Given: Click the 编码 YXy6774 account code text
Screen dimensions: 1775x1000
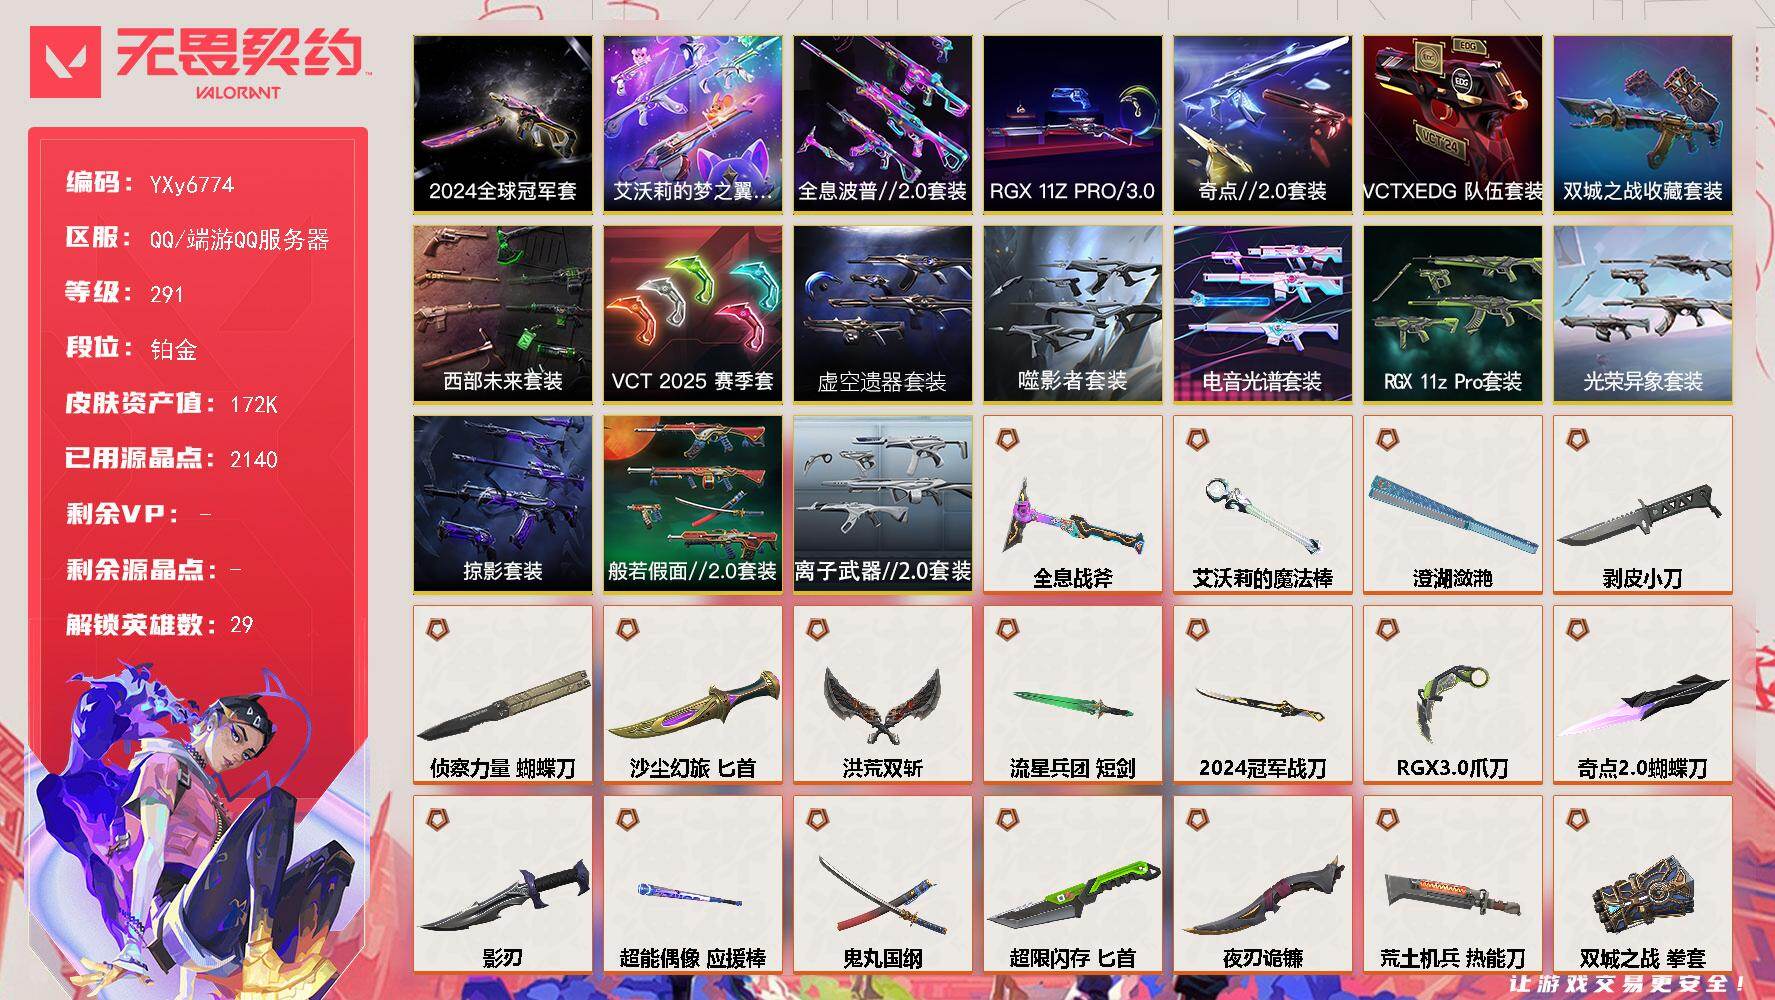Looking at the screenshot, I should coord(150,183).
